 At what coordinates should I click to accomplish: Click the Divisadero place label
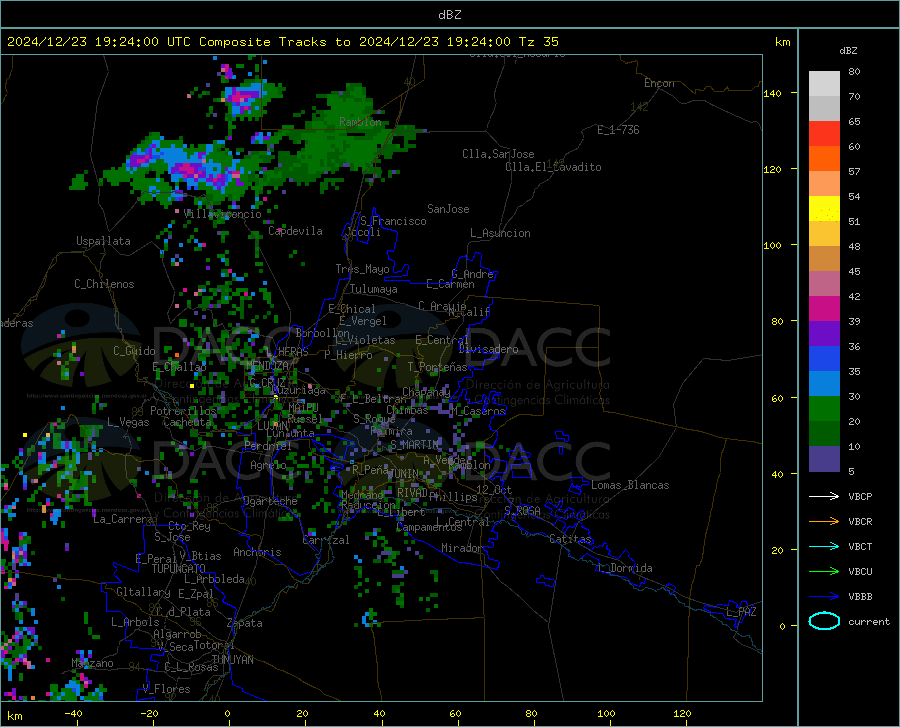[x=488, y=349]
